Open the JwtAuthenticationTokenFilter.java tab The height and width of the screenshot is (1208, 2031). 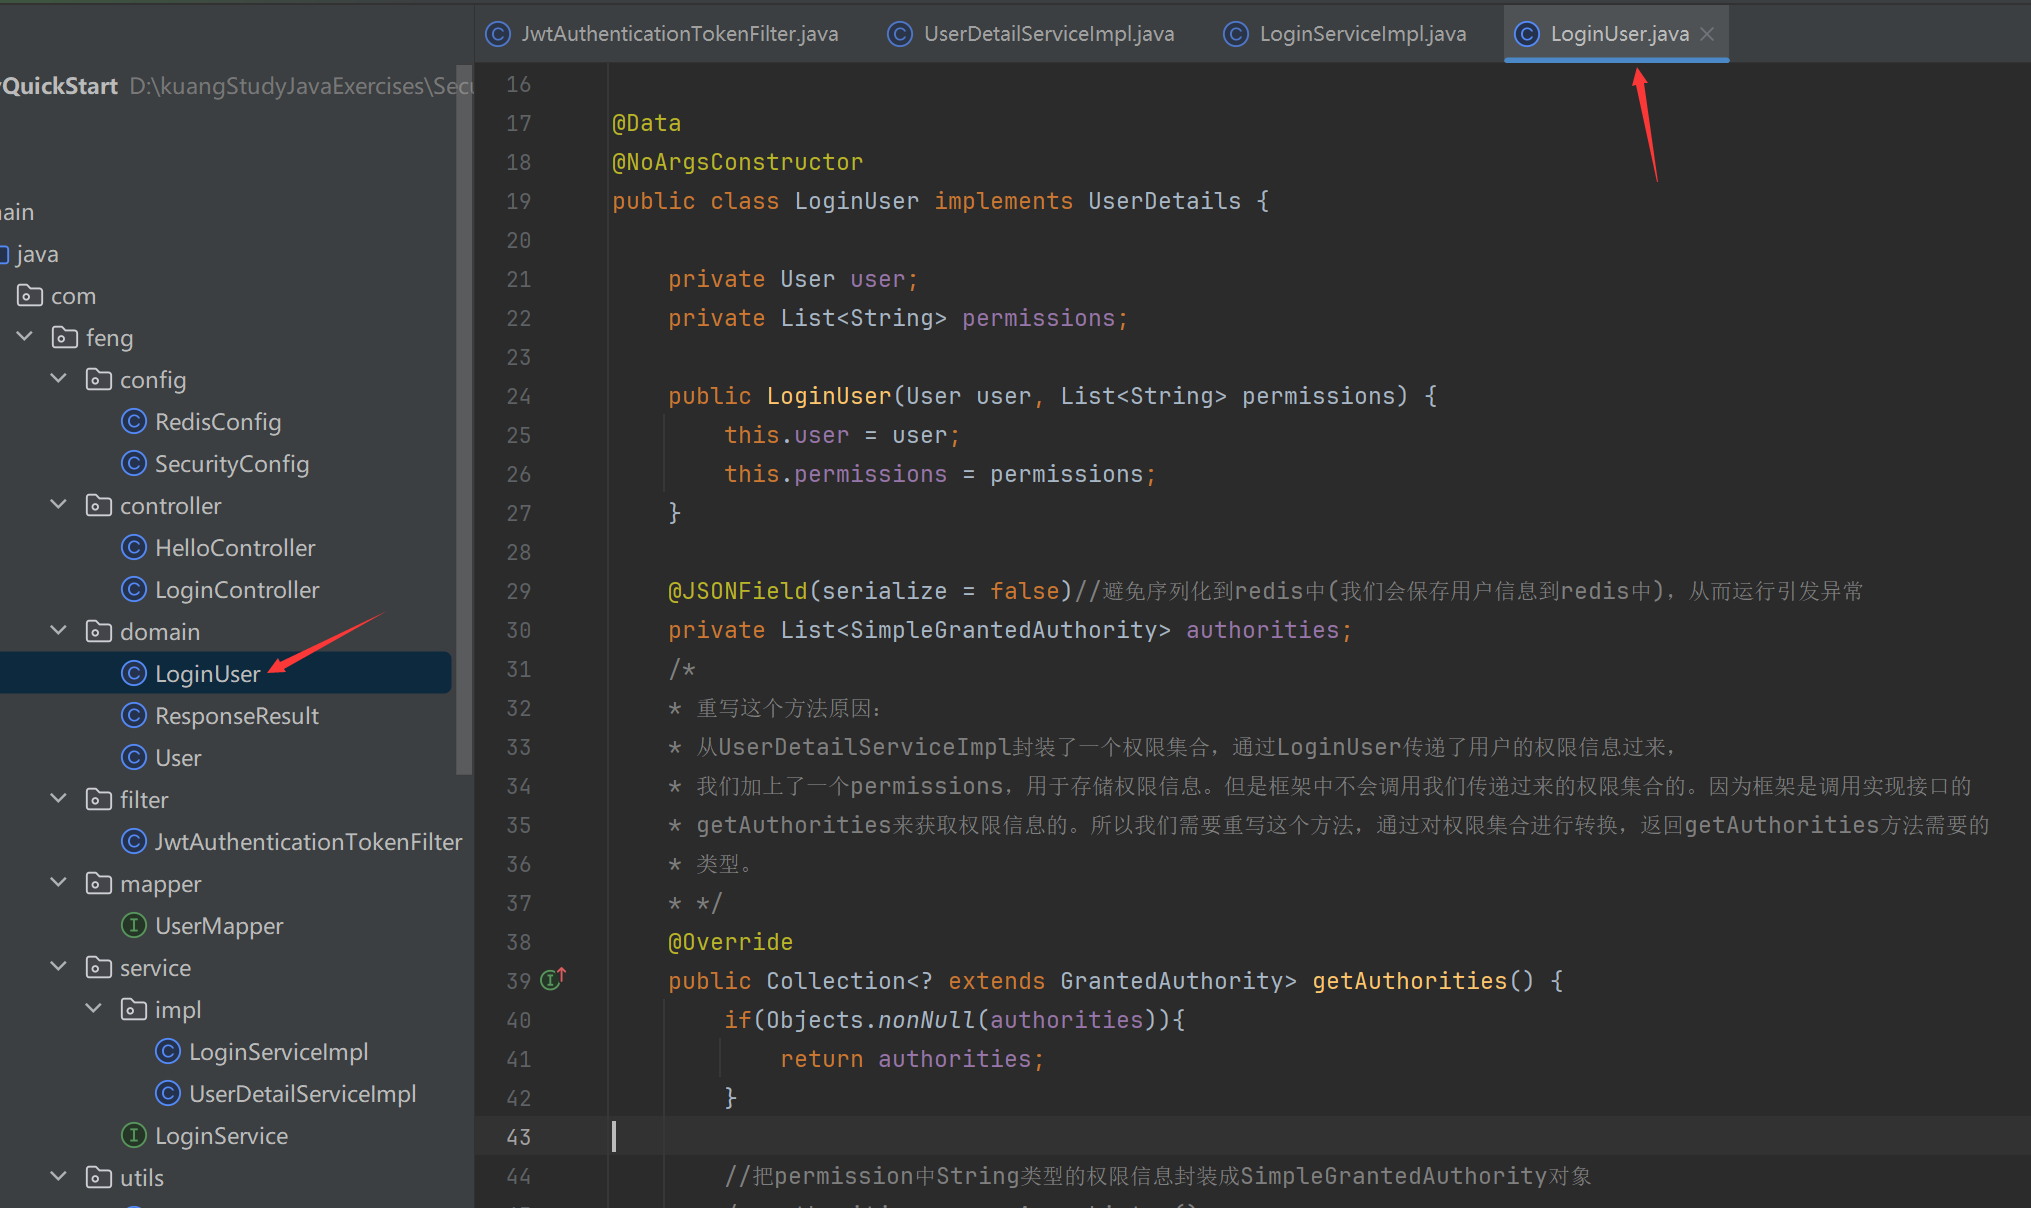click(662, 34)
